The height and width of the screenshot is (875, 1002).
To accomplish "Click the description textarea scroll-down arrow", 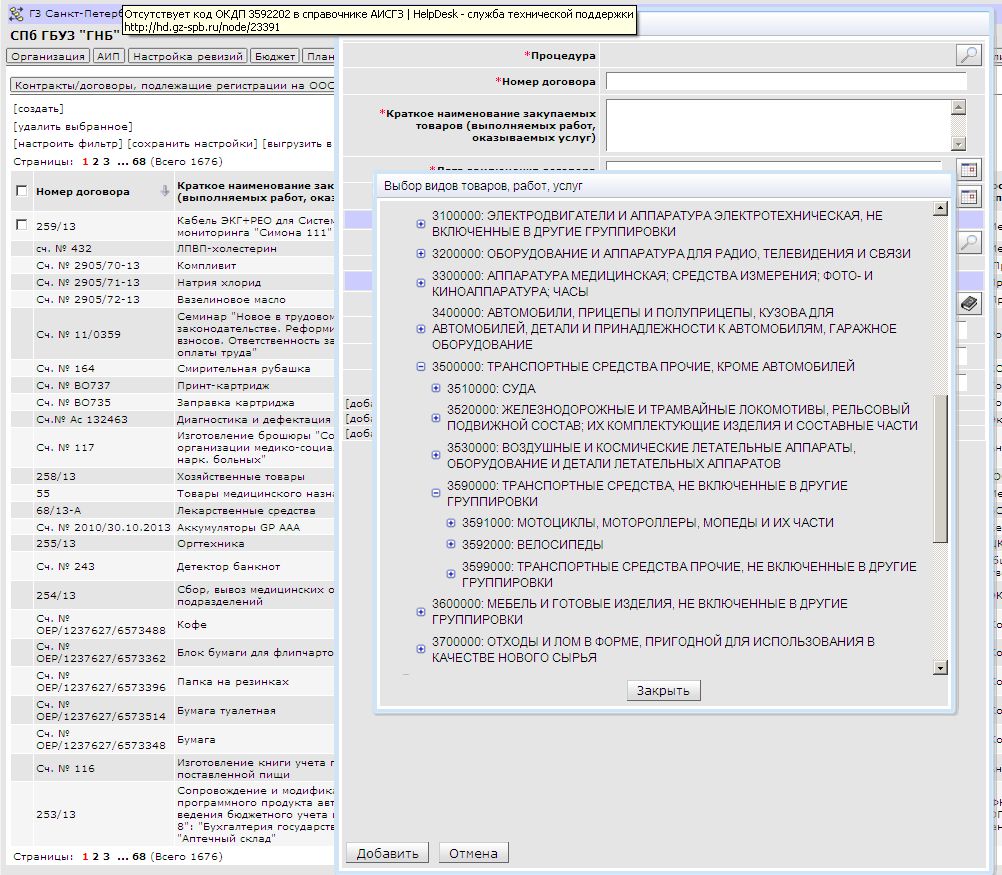I will click(958, 144).
